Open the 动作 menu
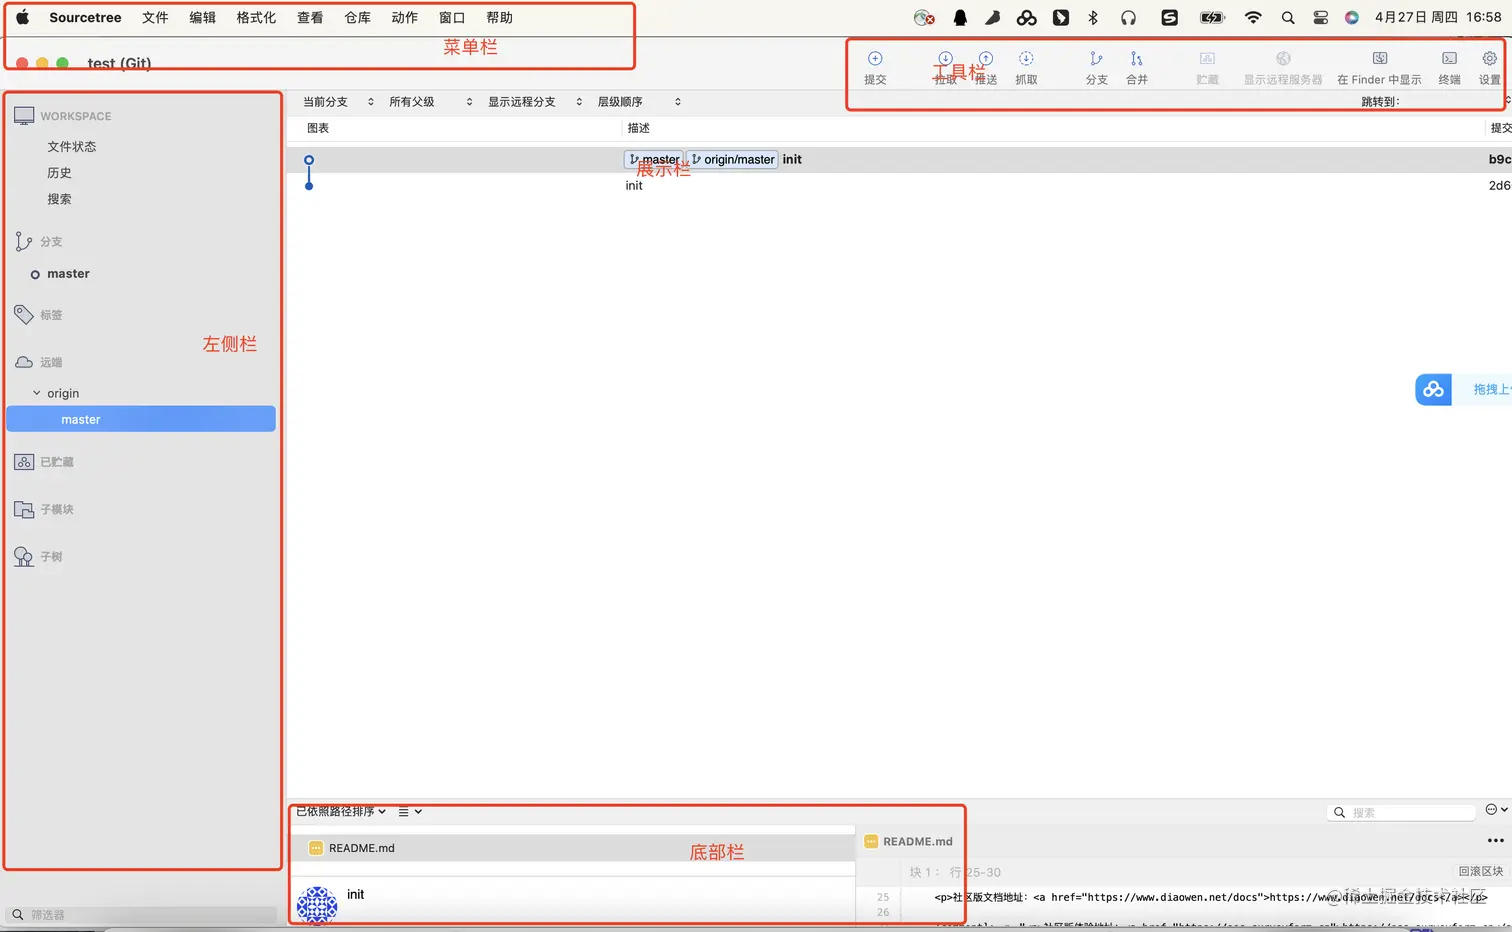Viewport: 1512px width, 932px height. [x=405, y=18]
